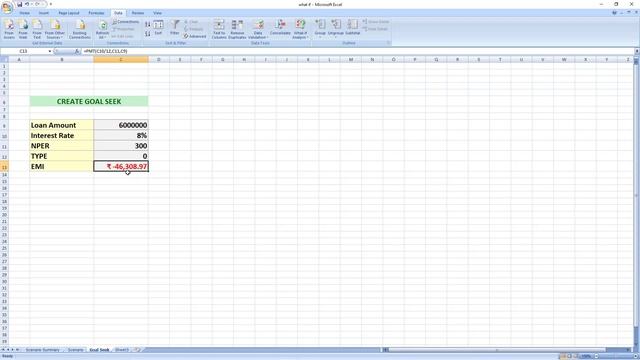Click the Name Box field
The image size is (640, 360).
24,51
